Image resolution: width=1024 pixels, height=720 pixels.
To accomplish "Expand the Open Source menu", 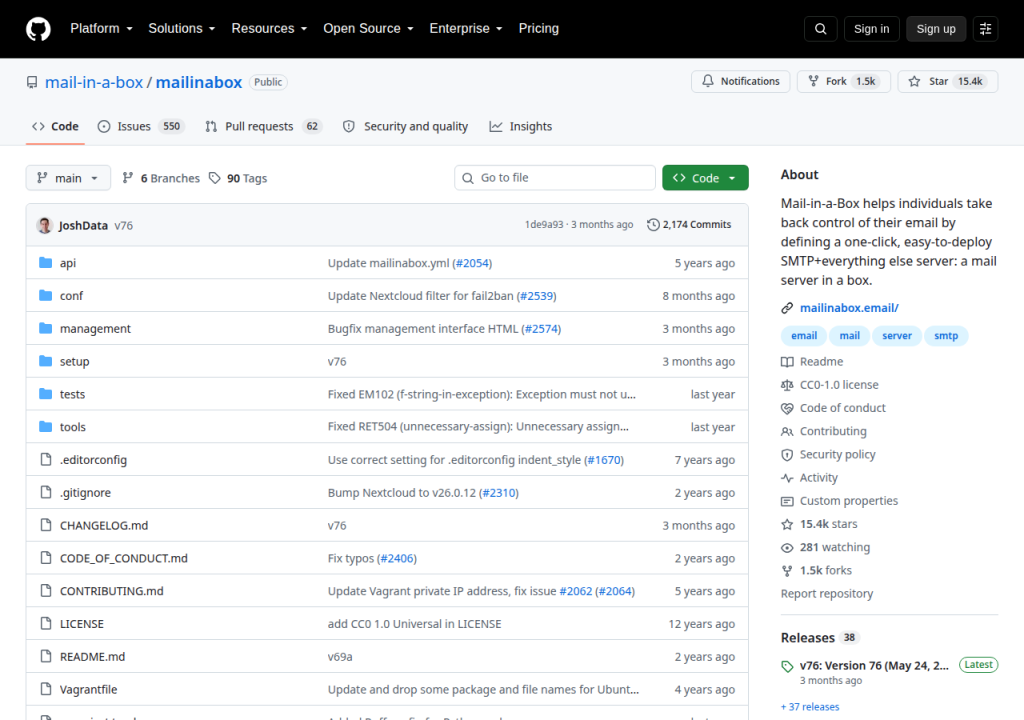I will tap(368, 29).
